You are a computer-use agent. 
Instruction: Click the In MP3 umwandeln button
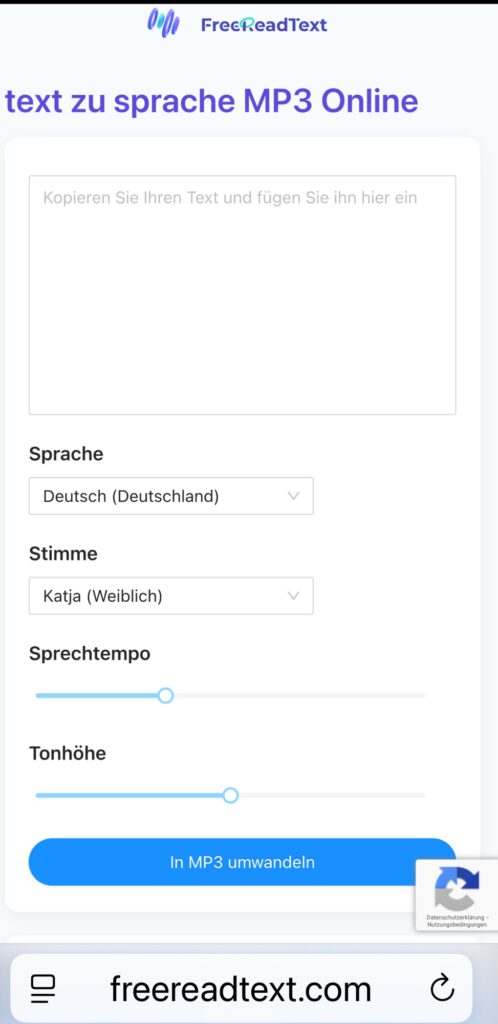(x=242, y=862)
